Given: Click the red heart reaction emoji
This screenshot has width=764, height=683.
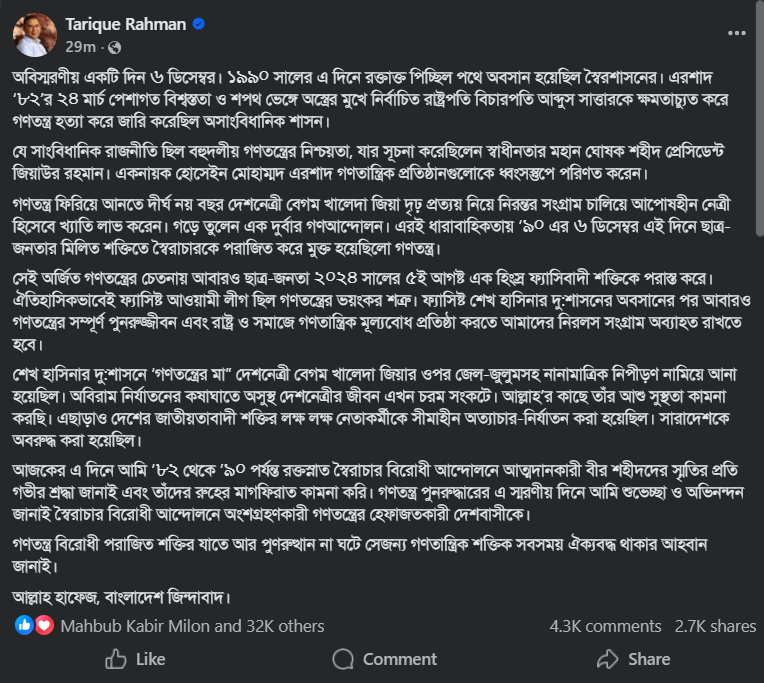Looking at the screenshot, I should [44, 626].
